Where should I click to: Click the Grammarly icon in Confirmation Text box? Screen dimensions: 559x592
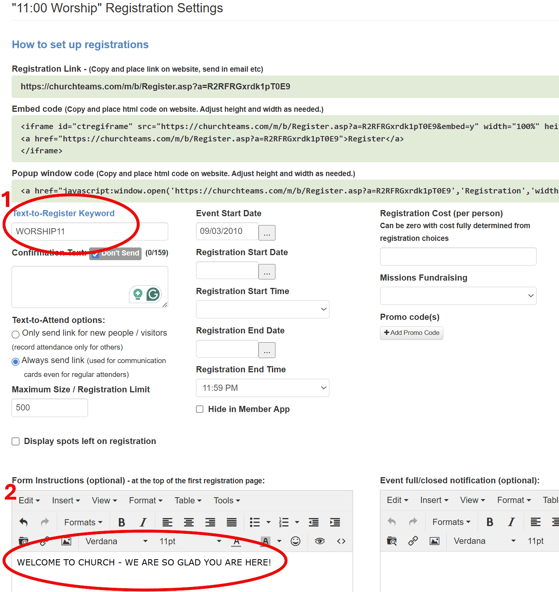tap(153, 294)
